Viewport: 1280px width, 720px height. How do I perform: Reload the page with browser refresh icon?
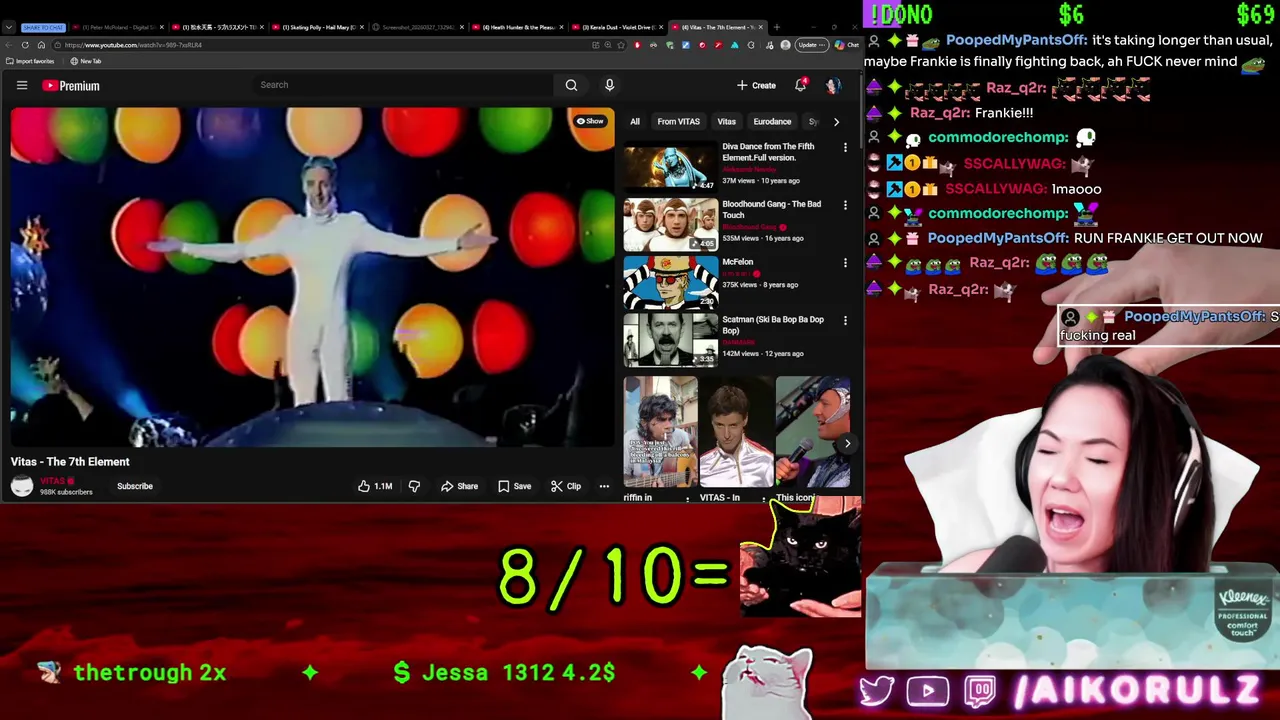[x=25, y=45]
